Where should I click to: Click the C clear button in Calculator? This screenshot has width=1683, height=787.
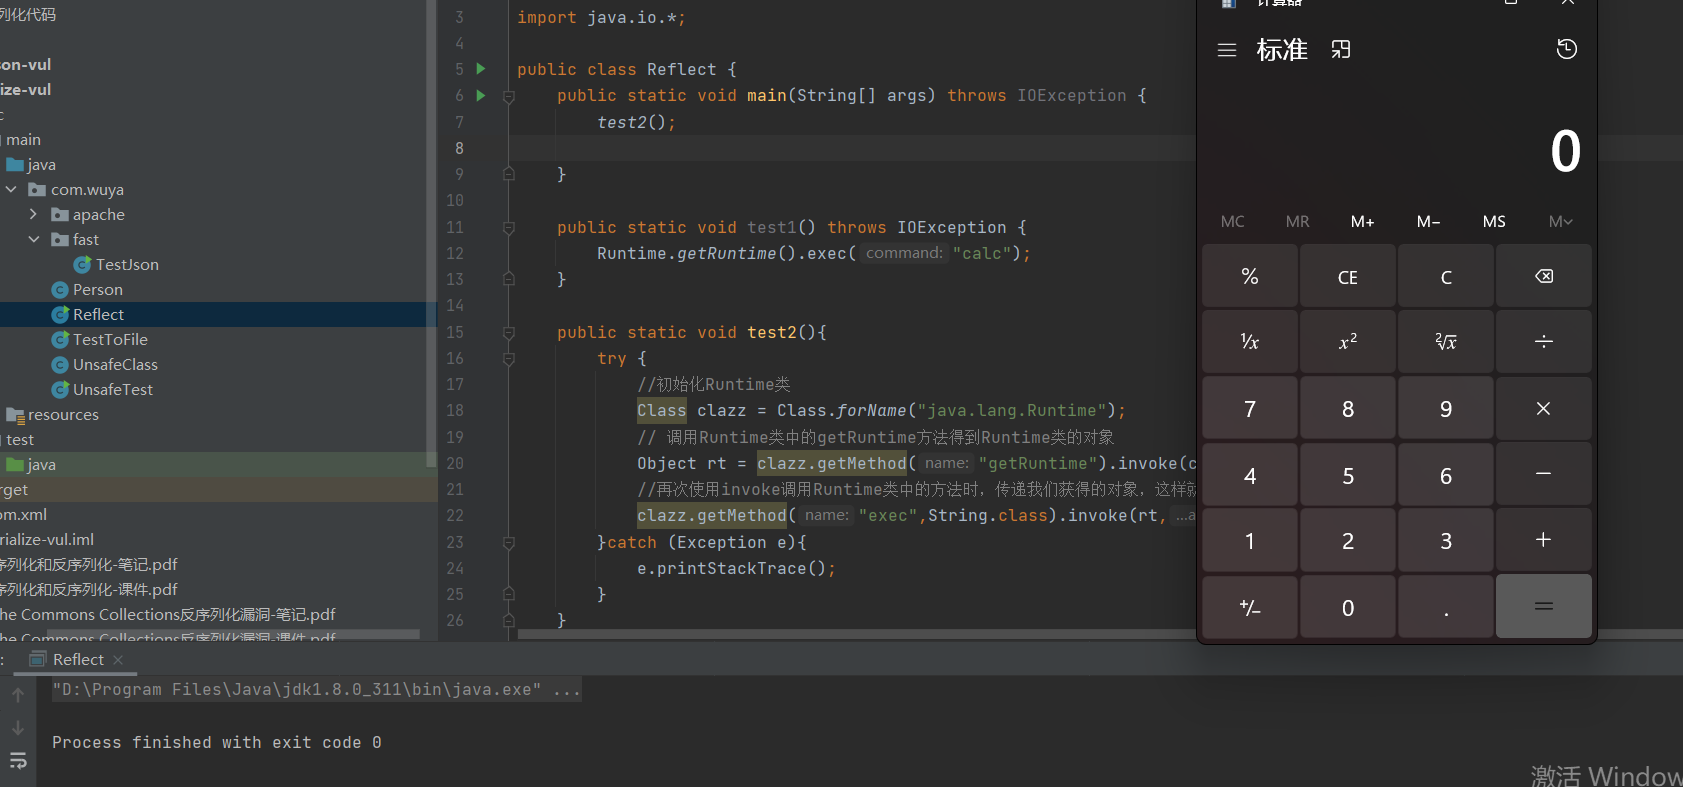[x=1446, y=276]
